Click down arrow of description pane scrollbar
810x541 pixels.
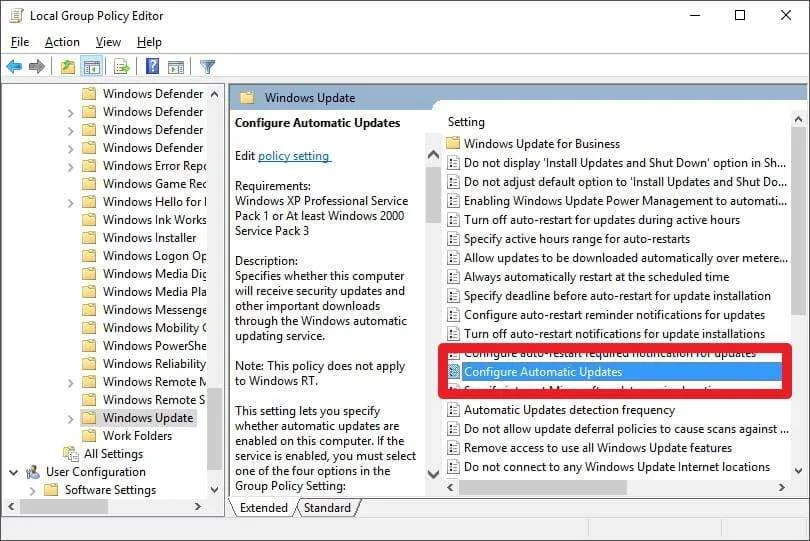[x=433, y=474]
